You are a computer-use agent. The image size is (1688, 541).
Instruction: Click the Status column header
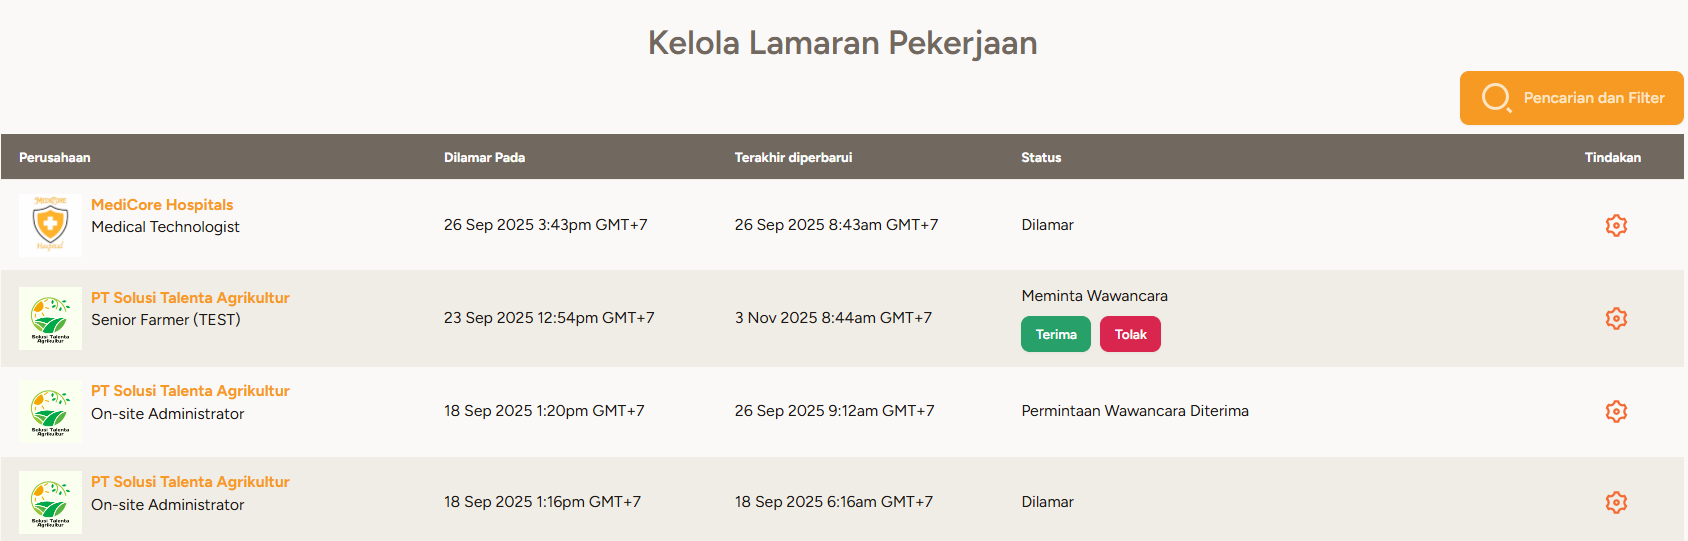point(1041,157)
